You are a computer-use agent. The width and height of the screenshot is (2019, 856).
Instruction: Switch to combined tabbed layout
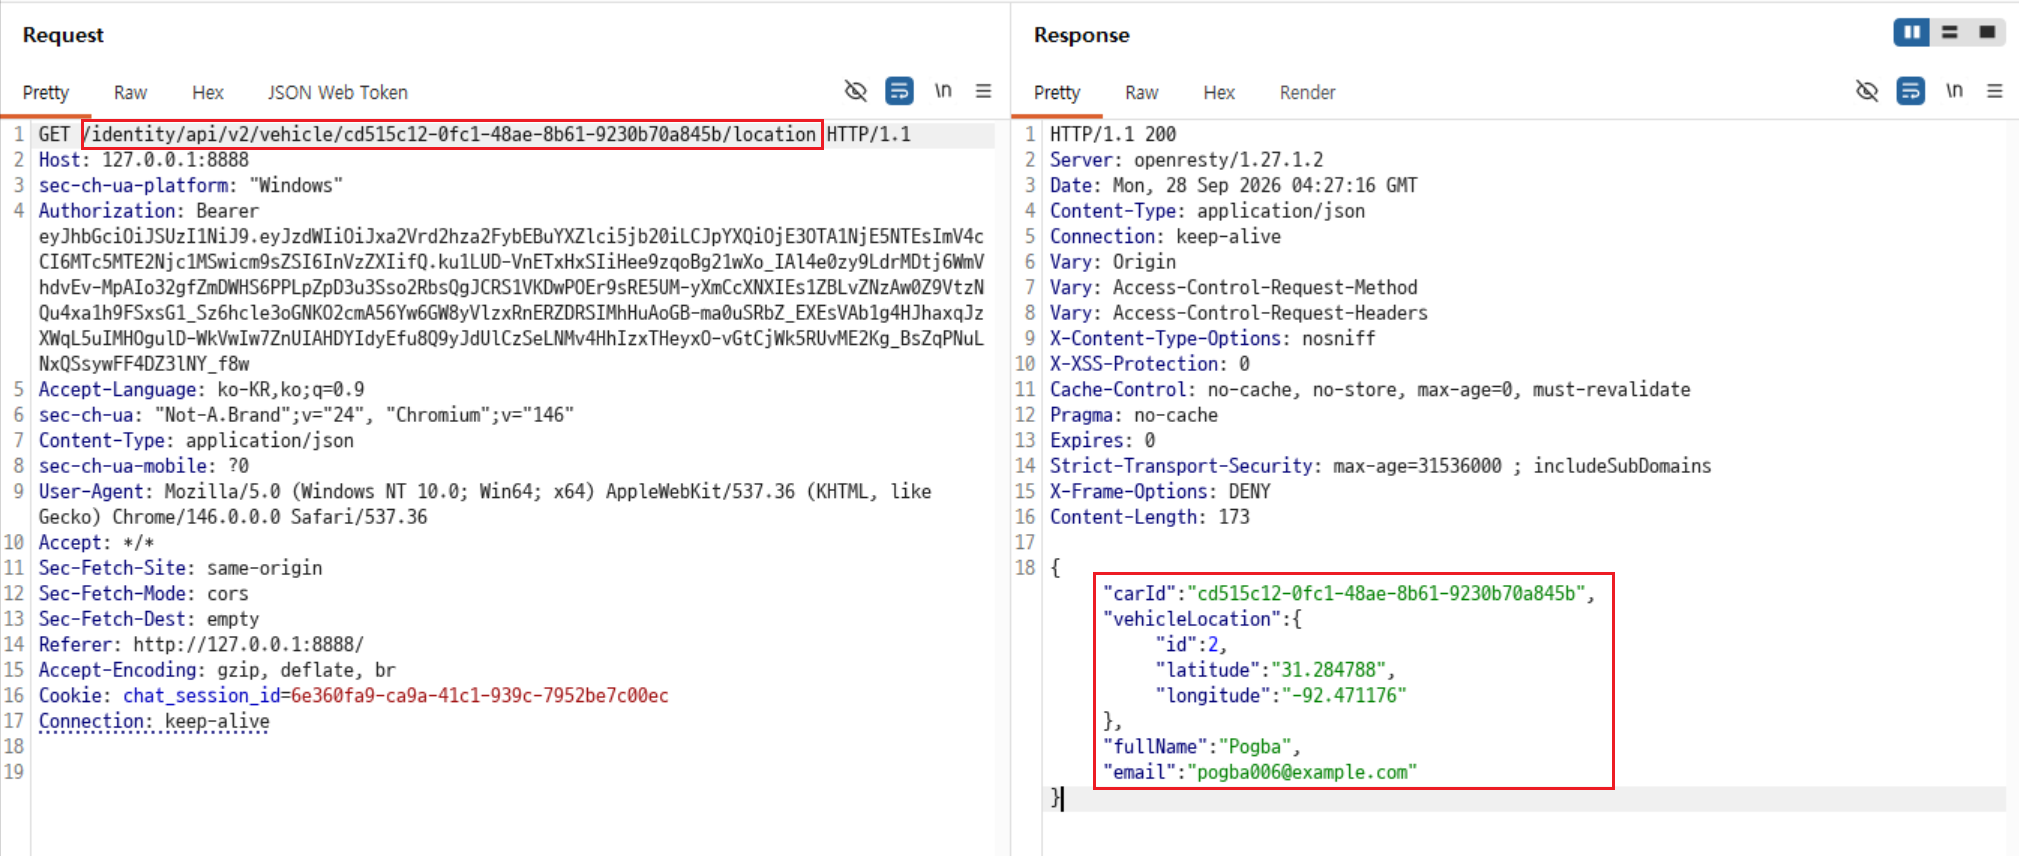(1987, 32)
